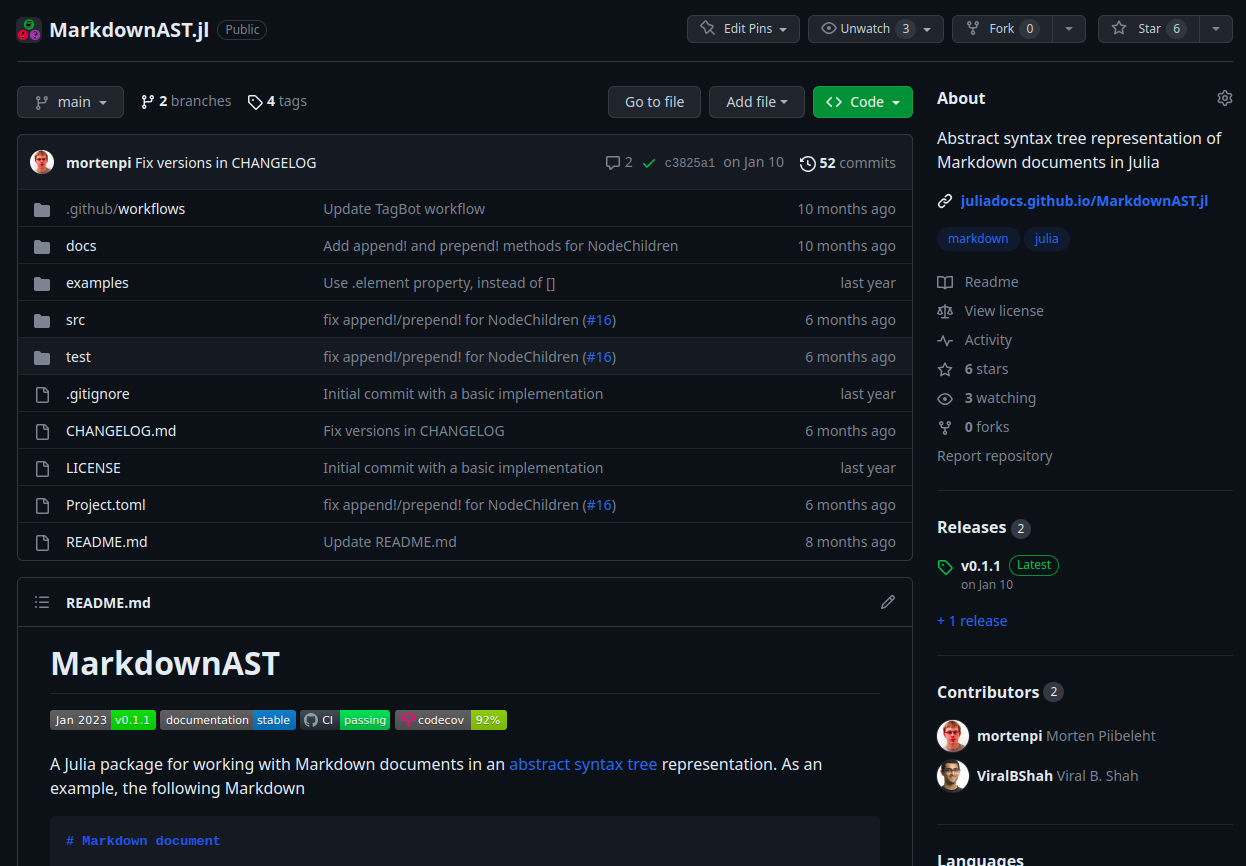The image size is (1246, 866).
Task: Click the CI passing badge
Action: click(346, 720)
